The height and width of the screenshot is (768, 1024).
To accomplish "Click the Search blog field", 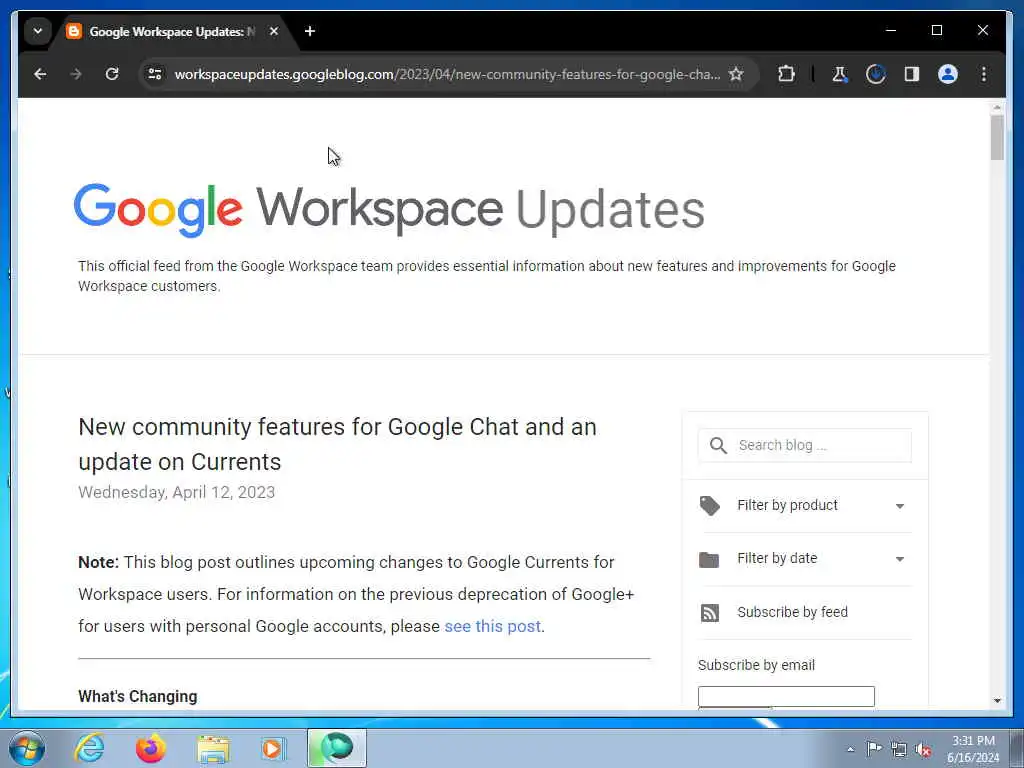I will coord(805,445).
